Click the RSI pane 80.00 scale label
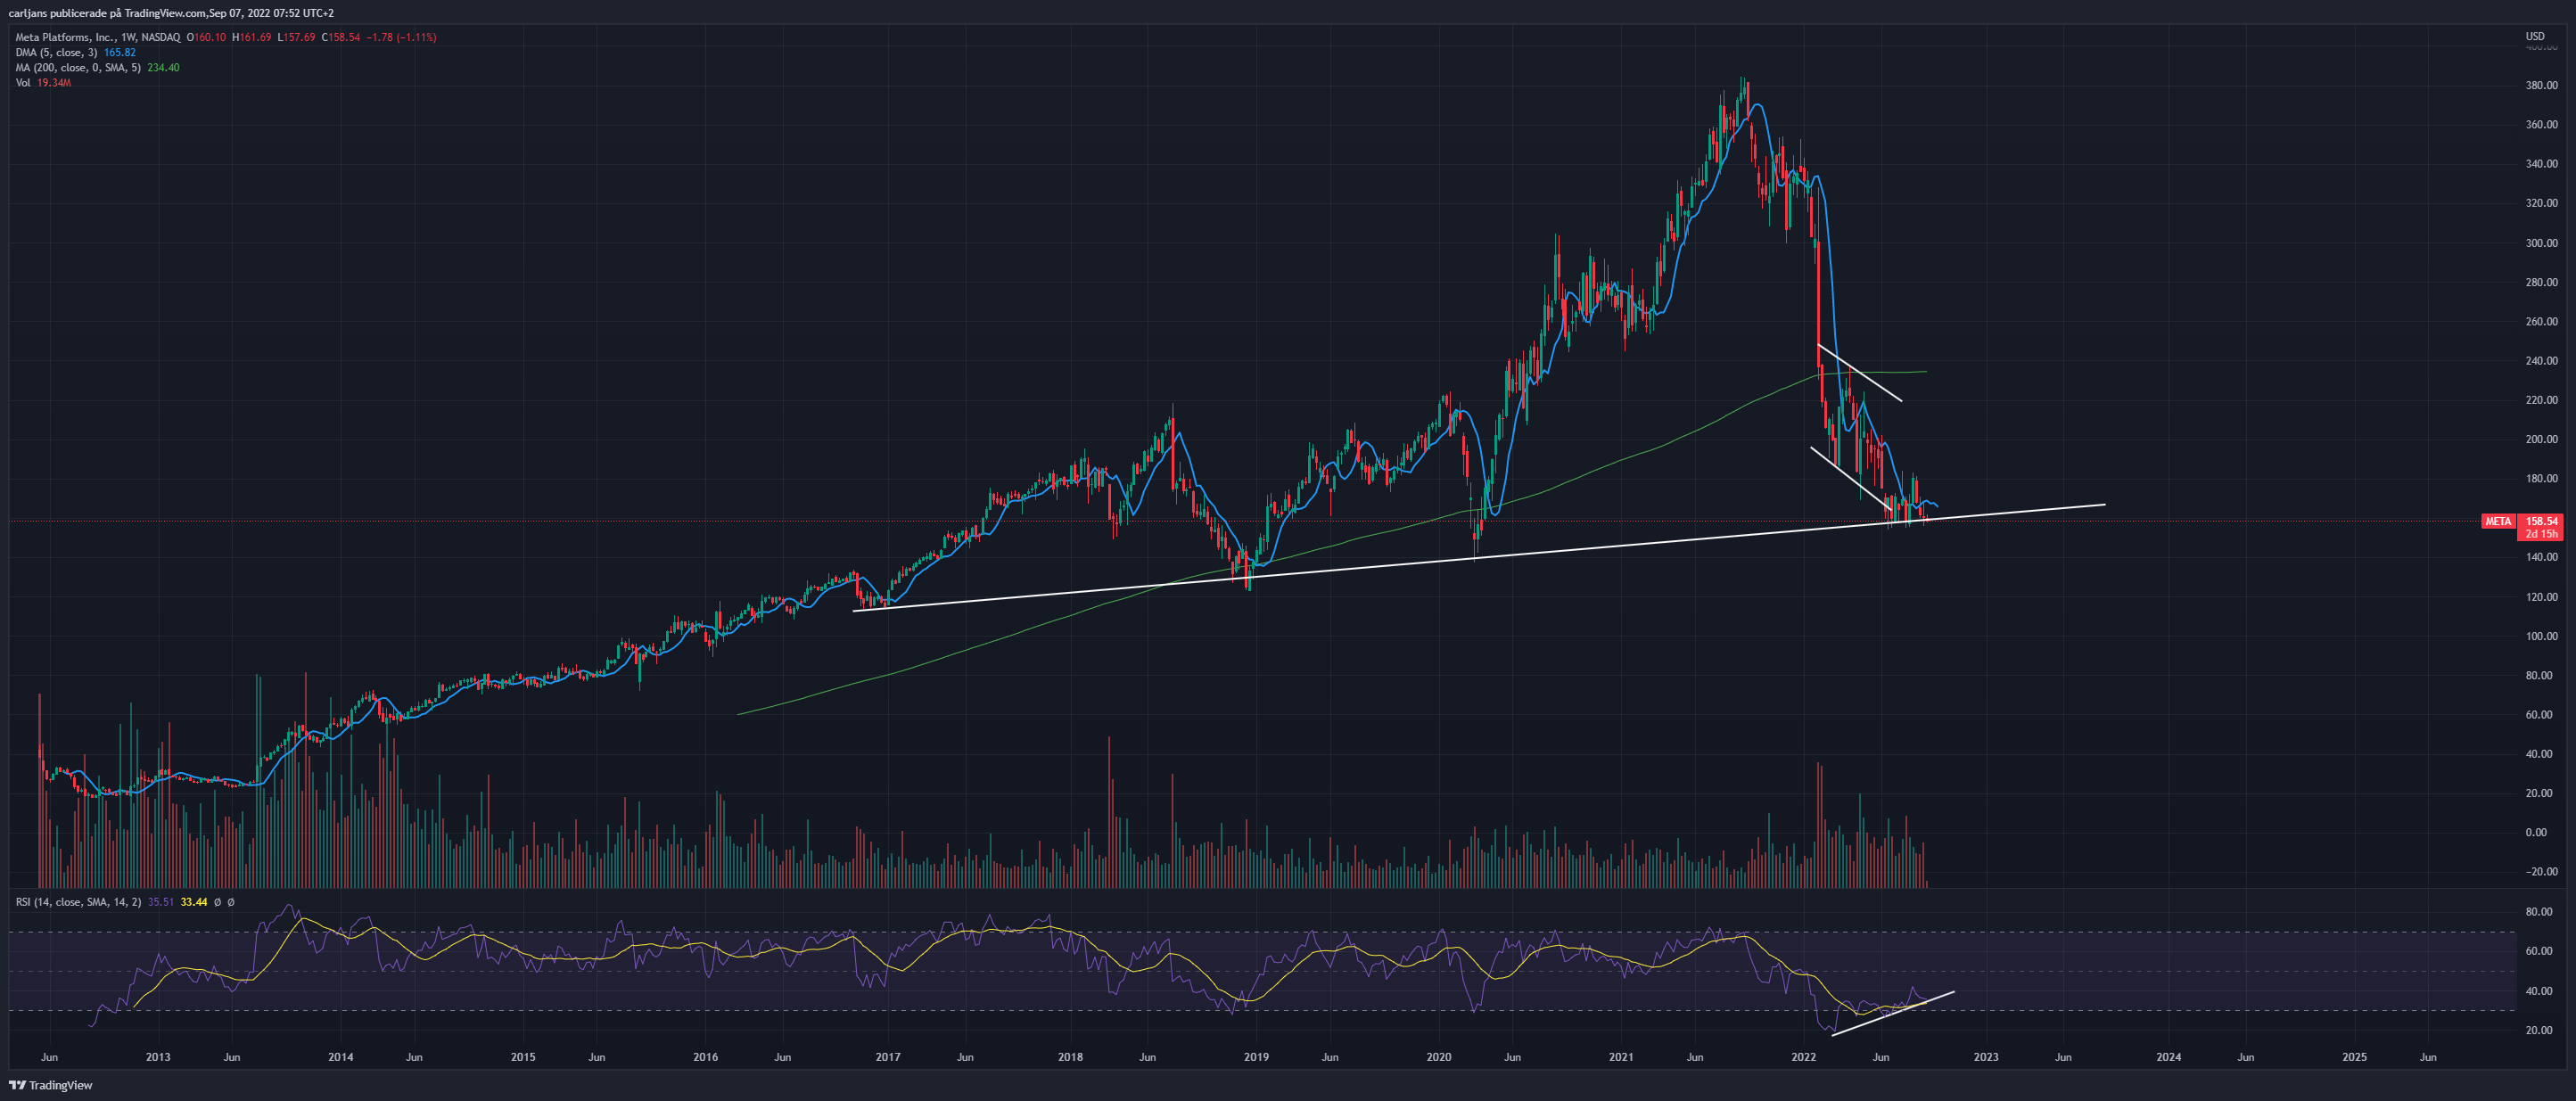 click(x=2538, y=911)
